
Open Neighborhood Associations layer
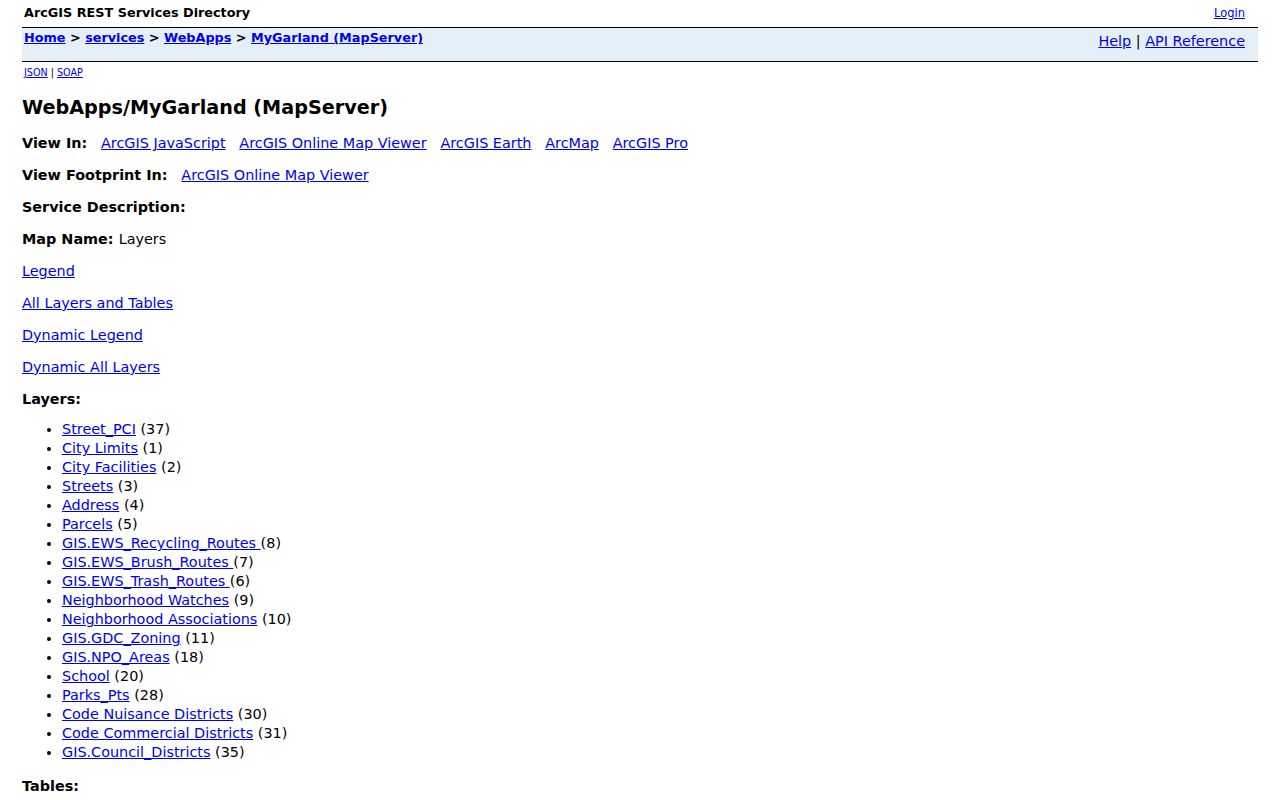(159, 619)
